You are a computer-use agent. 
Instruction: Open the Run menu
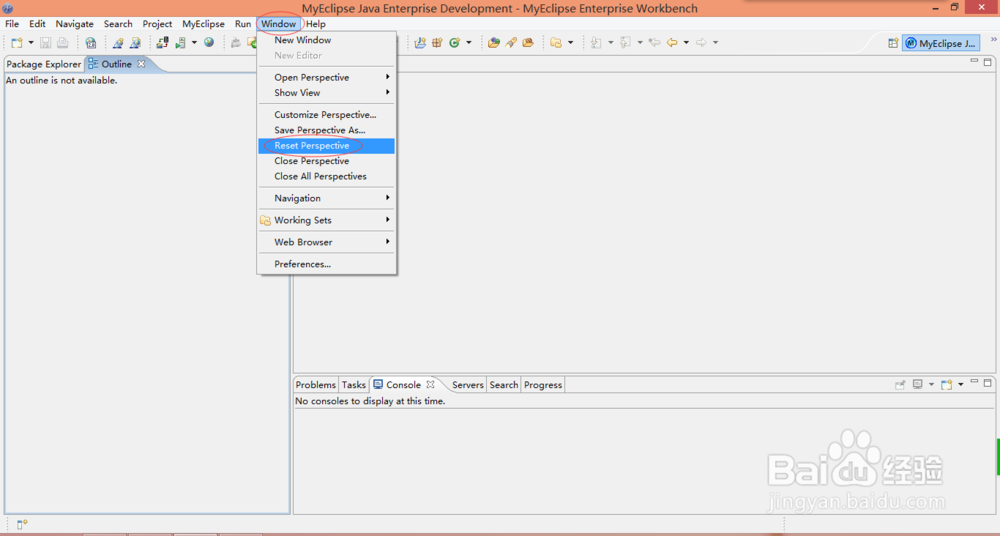(x=243, y=24)
